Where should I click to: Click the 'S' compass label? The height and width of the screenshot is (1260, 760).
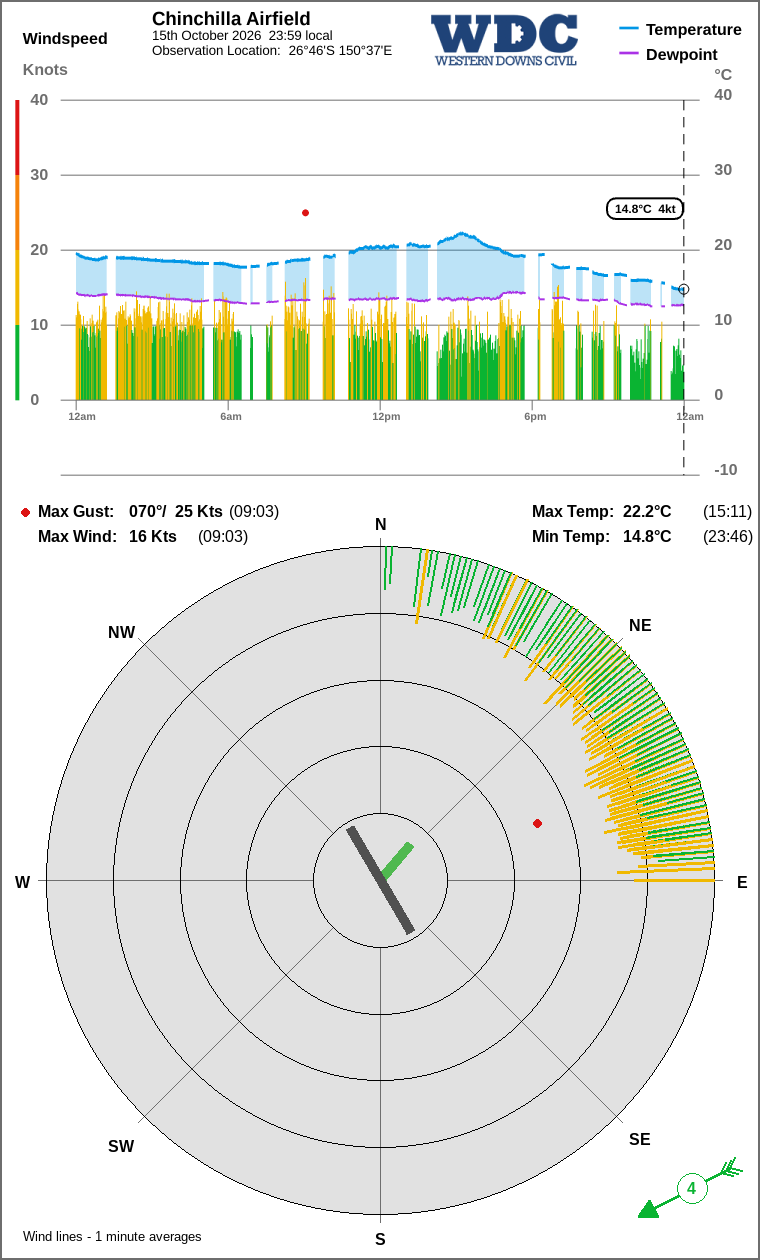tap(380, 1240)
